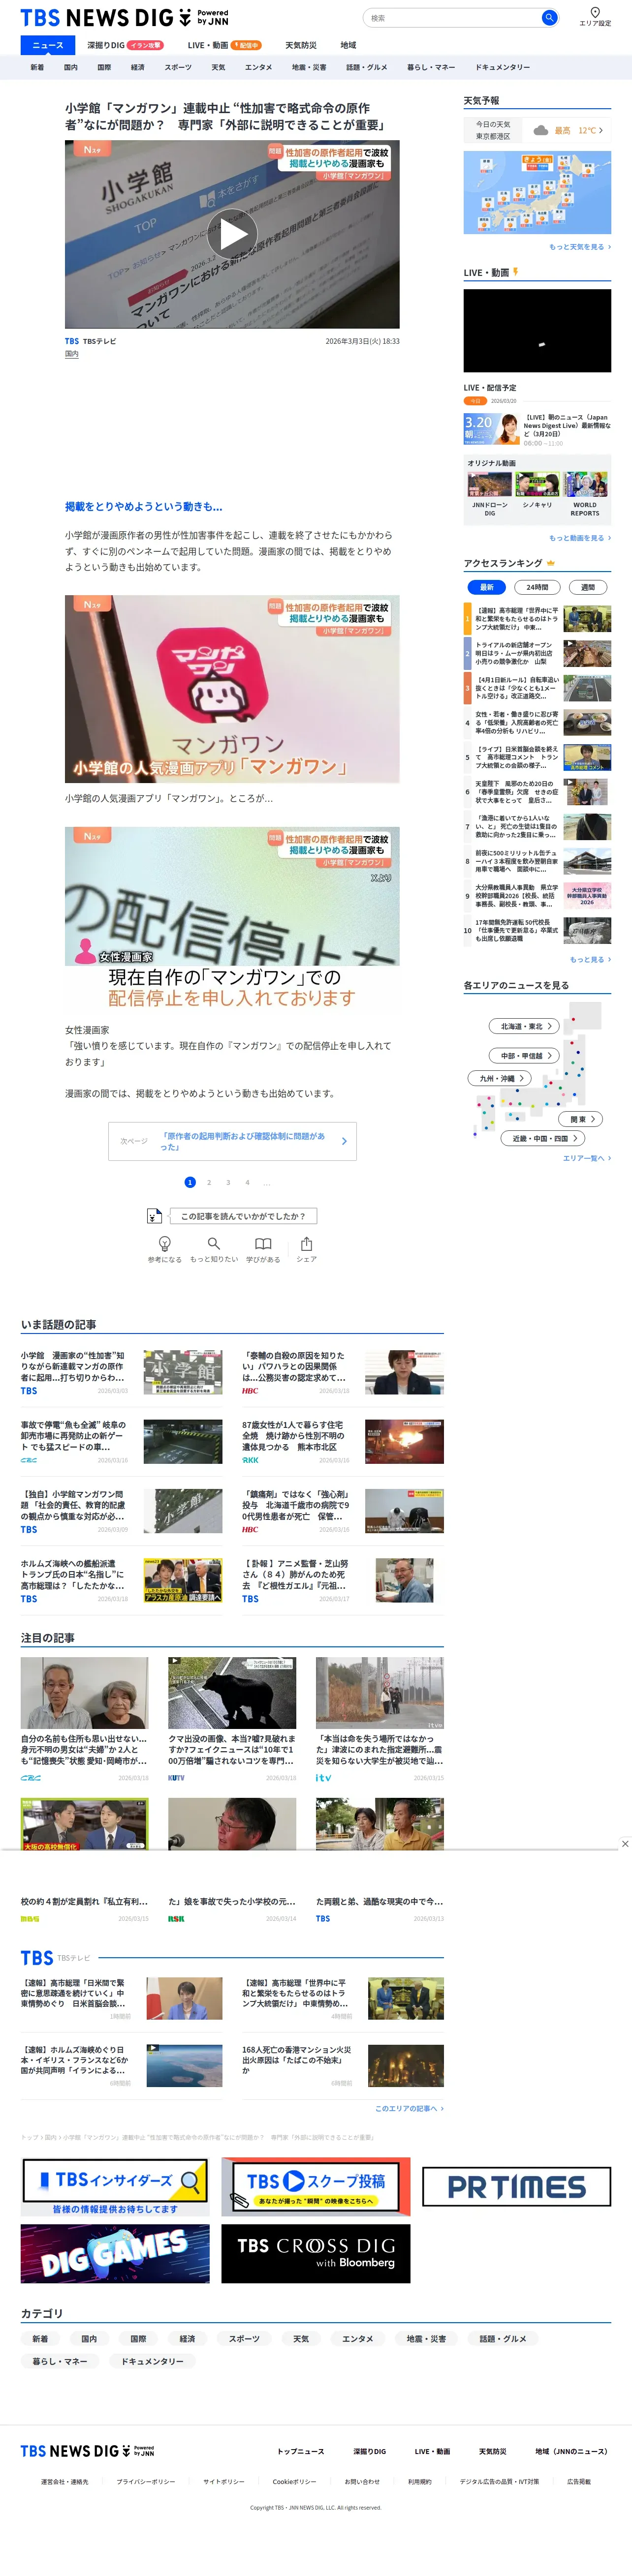This screenshot has height=2576, width=632.
Task: Open スポーツ in the top category bar
Action: pyautogui.click(x=178, y=67)
